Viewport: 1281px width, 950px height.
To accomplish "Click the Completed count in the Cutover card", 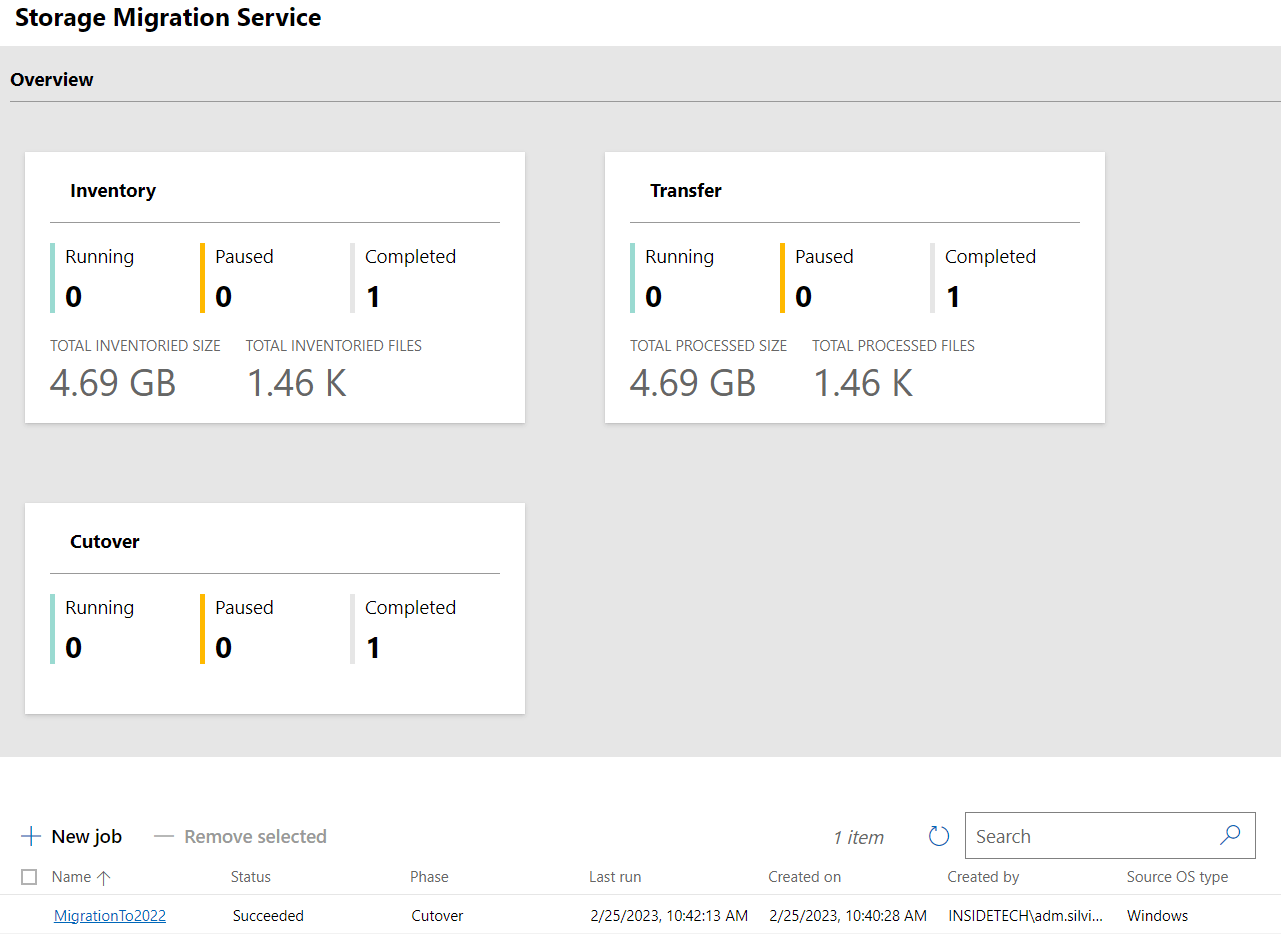I will coord(373,647).
